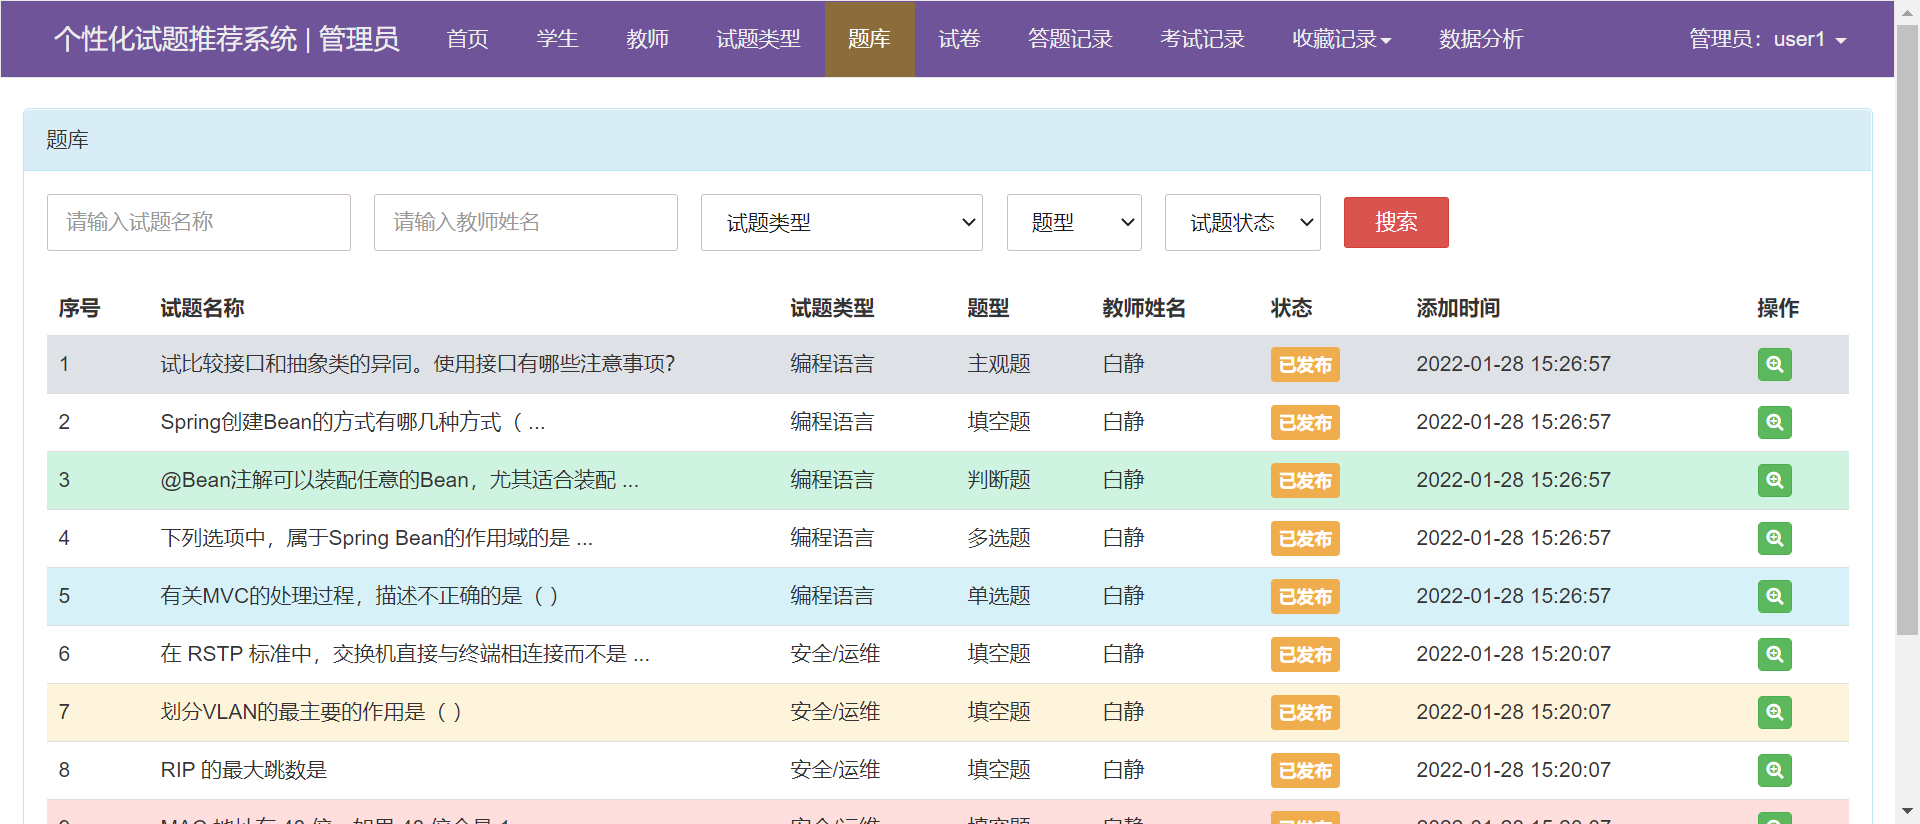Click 判断题 cell in row 3

coord(999,480)
